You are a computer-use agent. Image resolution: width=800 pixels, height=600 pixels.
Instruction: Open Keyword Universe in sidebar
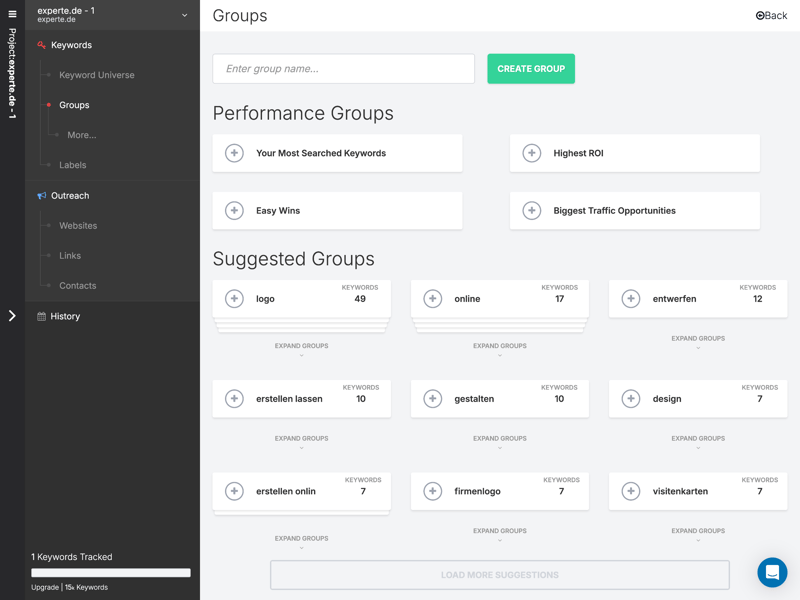click(x=96, y=75)
